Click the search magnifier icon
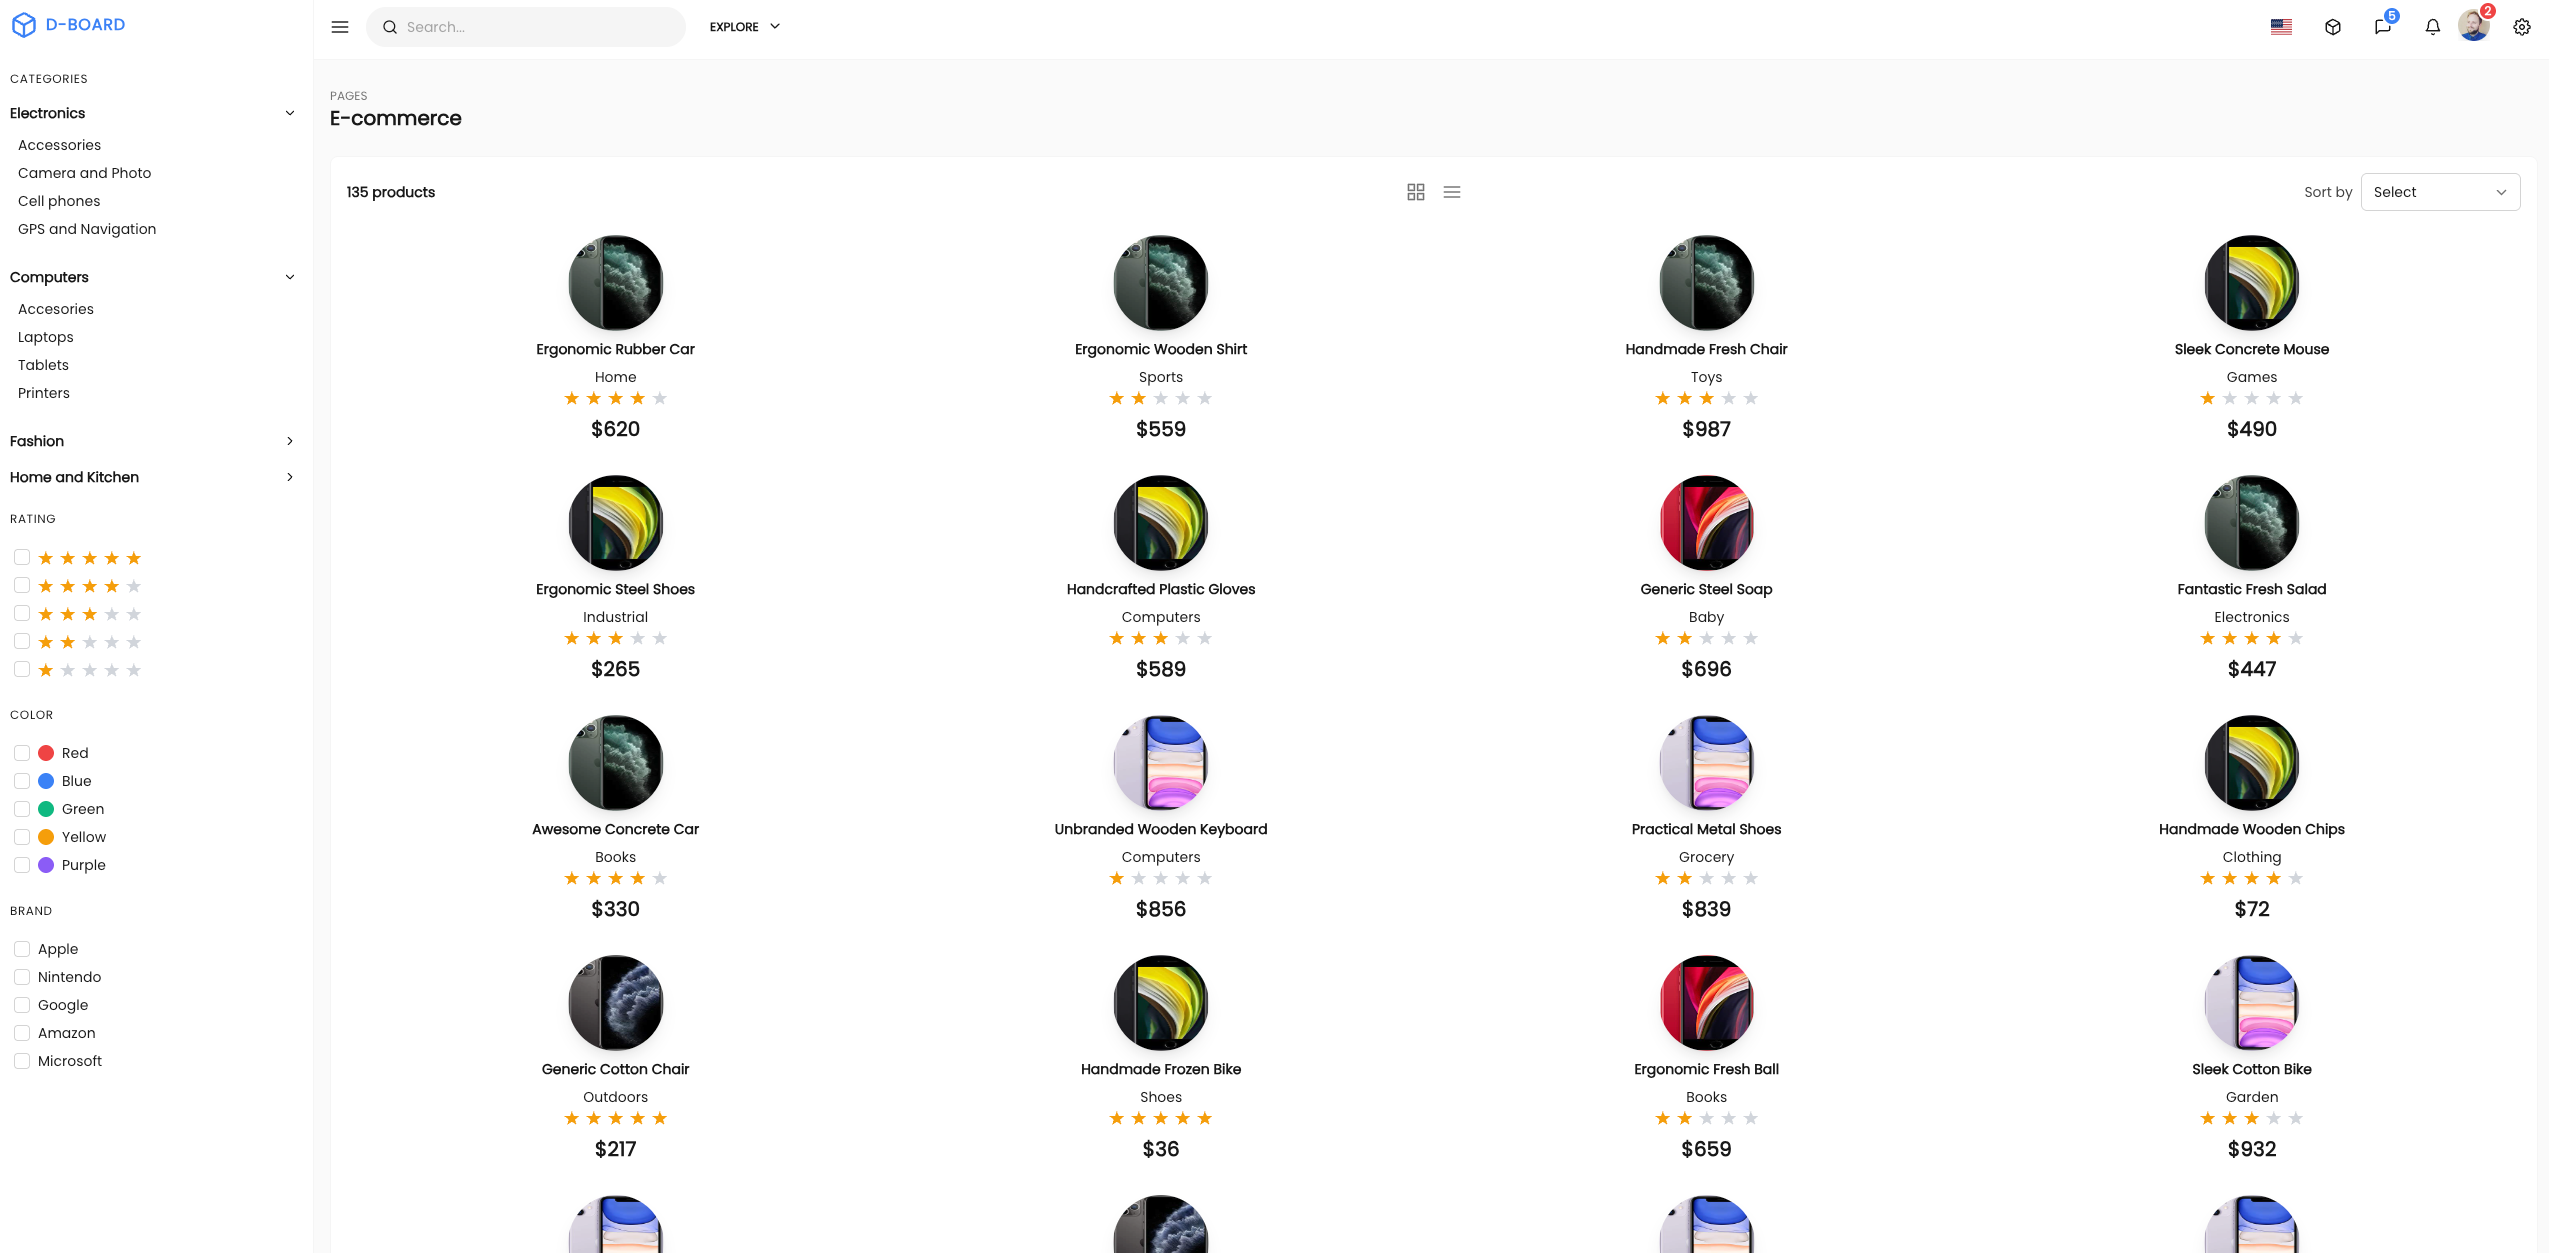 pyautogui.click(x=390, y=27)
